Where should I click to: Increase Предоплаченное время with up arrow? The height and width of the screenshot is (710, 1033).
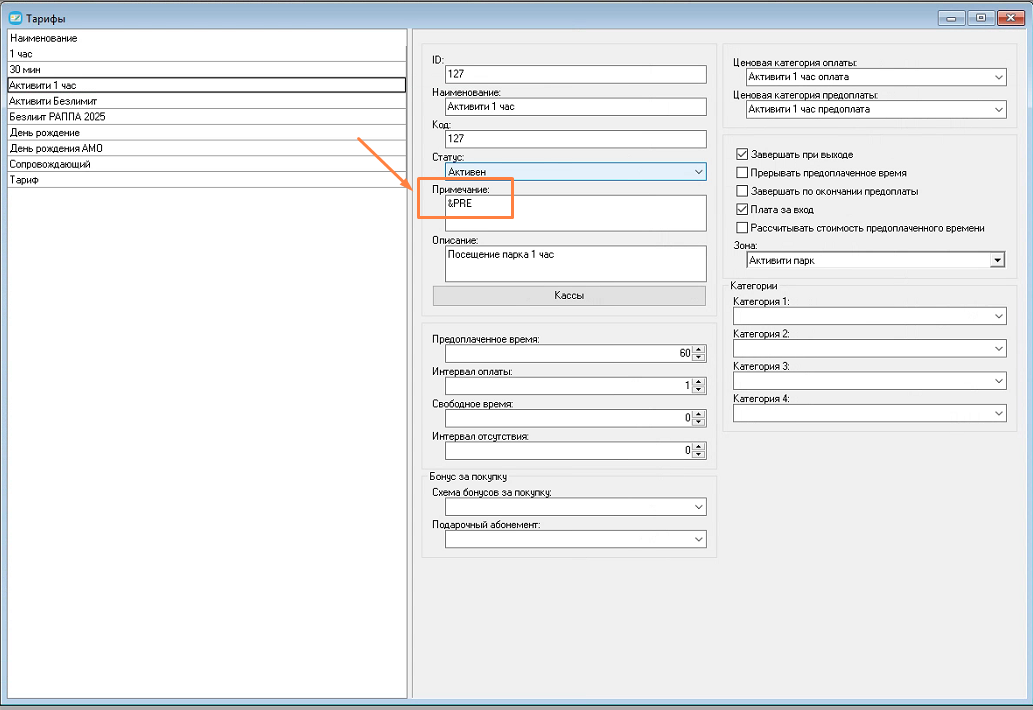(x=698, y=349)
